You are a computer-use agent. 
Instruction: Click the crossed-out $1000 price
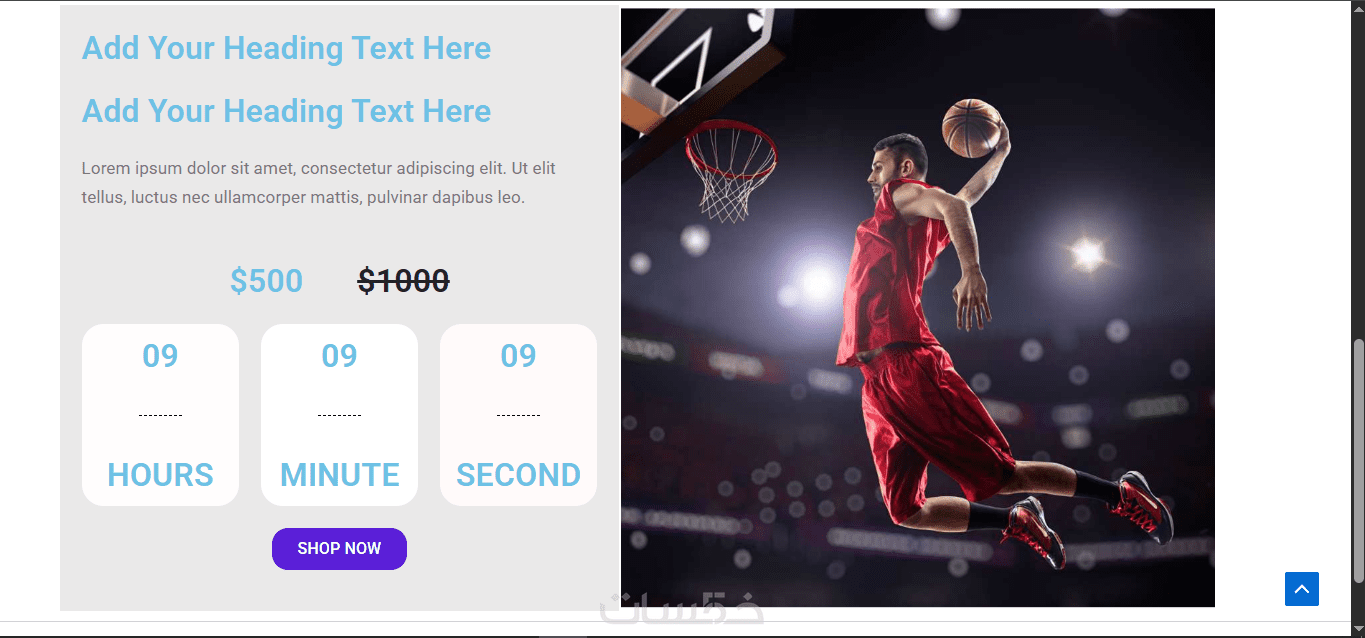[x=403, y=281]
